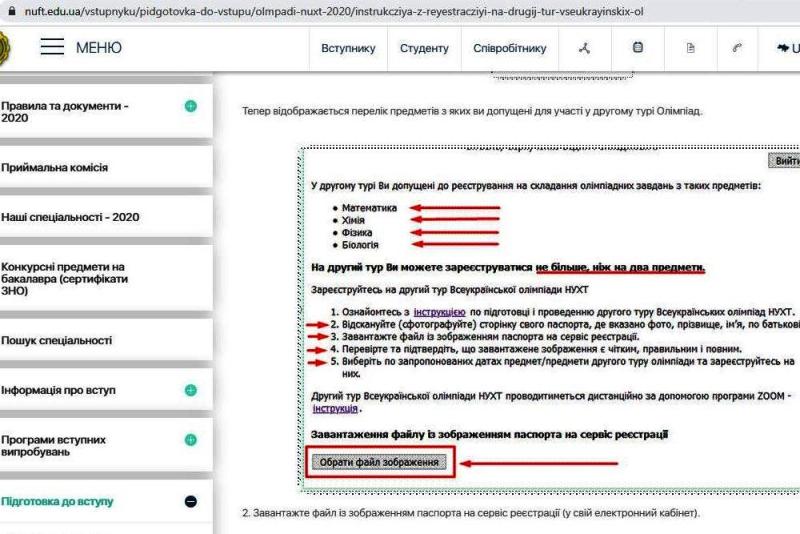This screenshot has height=534, width=800.
Task: Click the 'Біологія' subject entry
Action: [360, 245]
